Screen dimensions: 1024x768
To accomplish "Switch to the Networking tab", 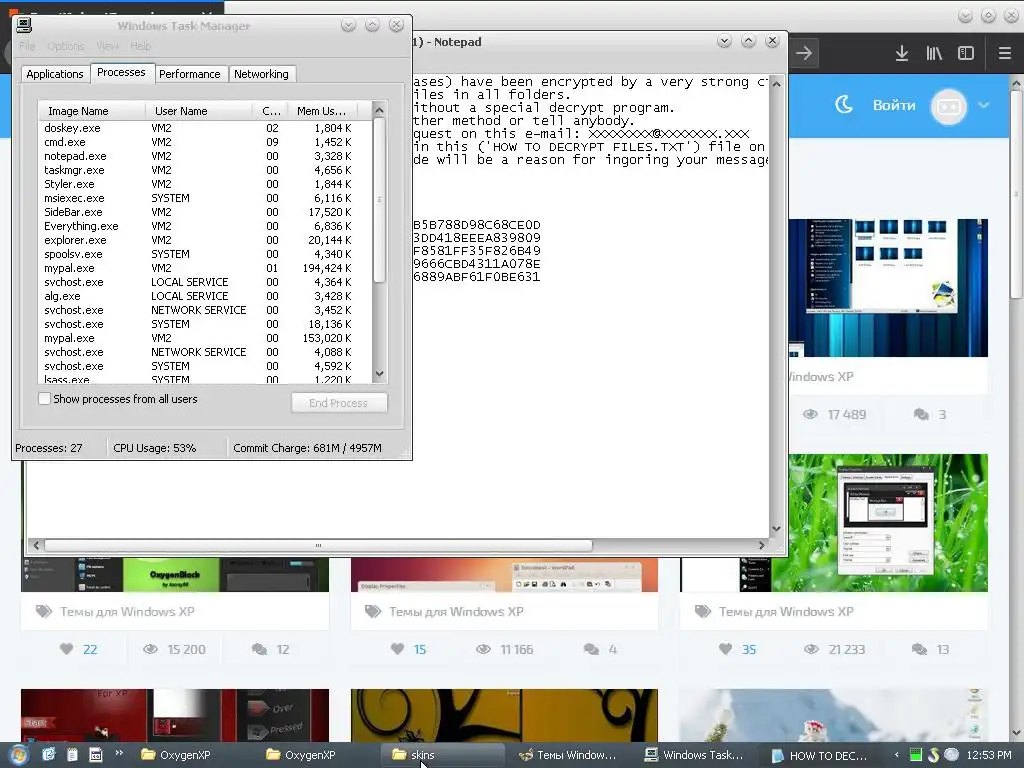I will [261, 74].
